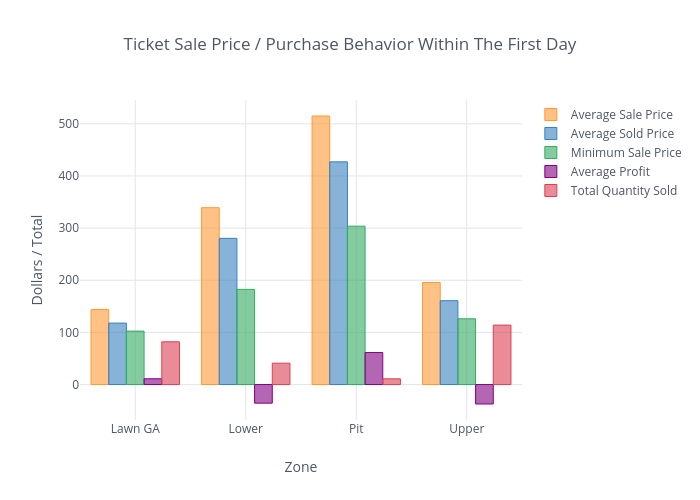Click the orange Average Sale Price bar for Lawn GA

(99, 347)
